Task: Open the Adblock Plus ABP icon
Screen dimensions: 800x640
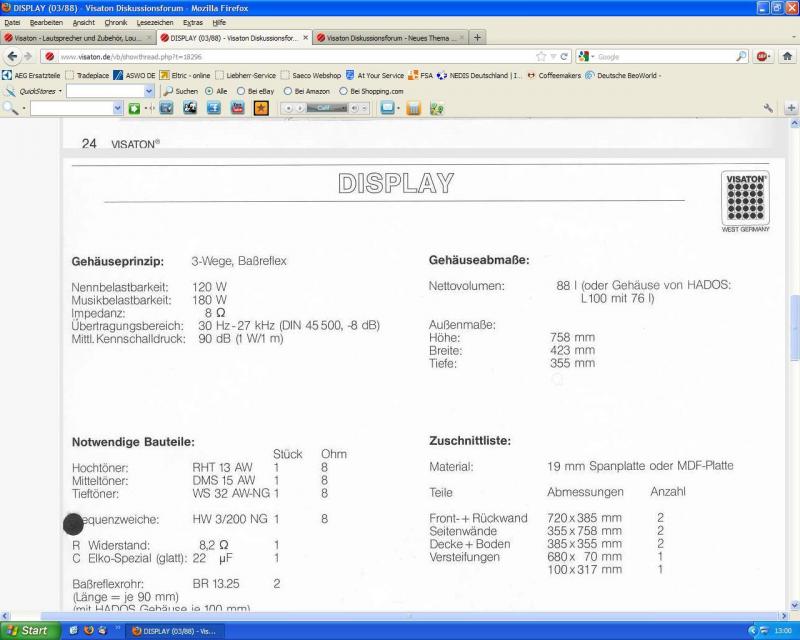Action: (x=761, y=57)
